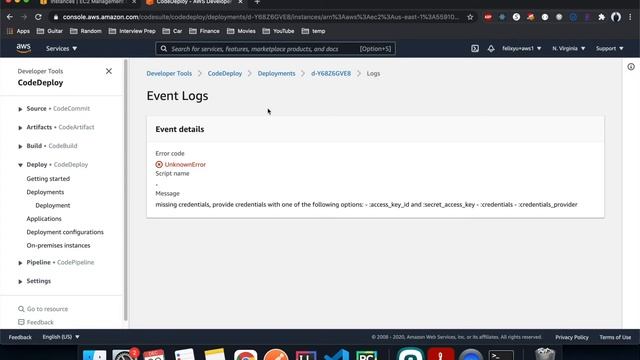Open the Random bookmarks folder

pos(86,31)
